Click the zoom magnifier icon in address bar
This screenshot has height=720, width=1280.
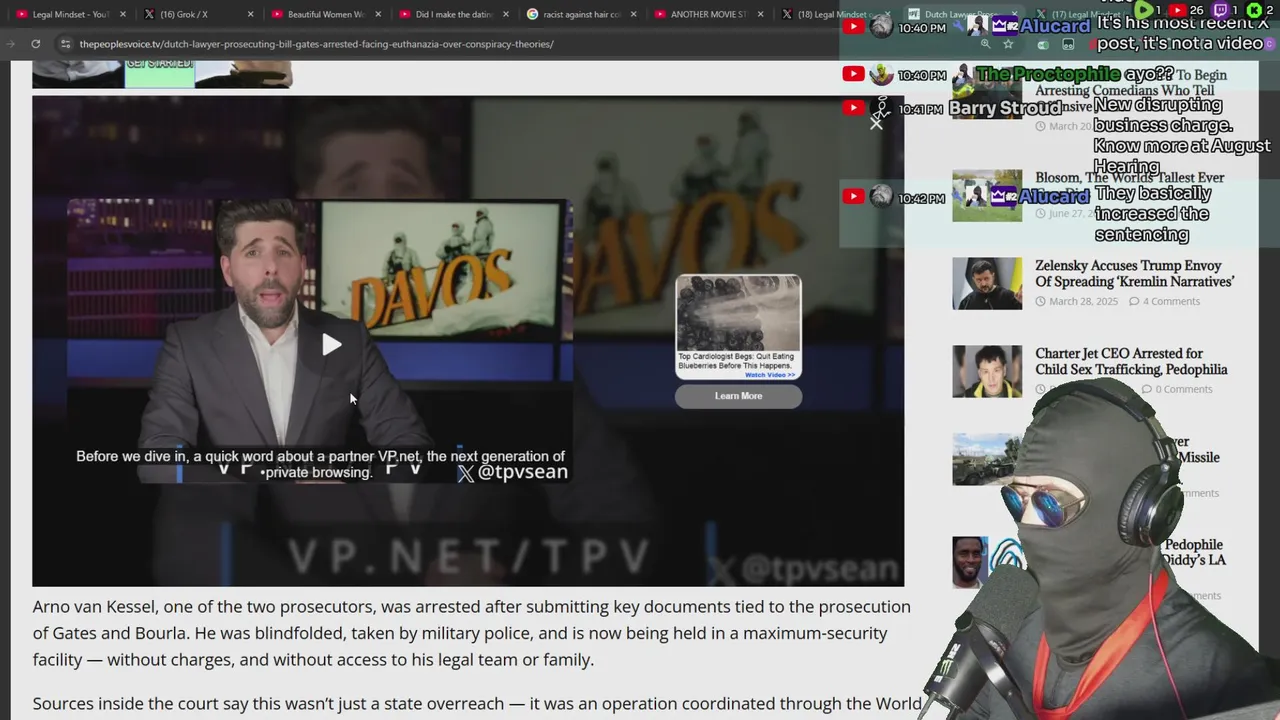click(x=985, y=44)
